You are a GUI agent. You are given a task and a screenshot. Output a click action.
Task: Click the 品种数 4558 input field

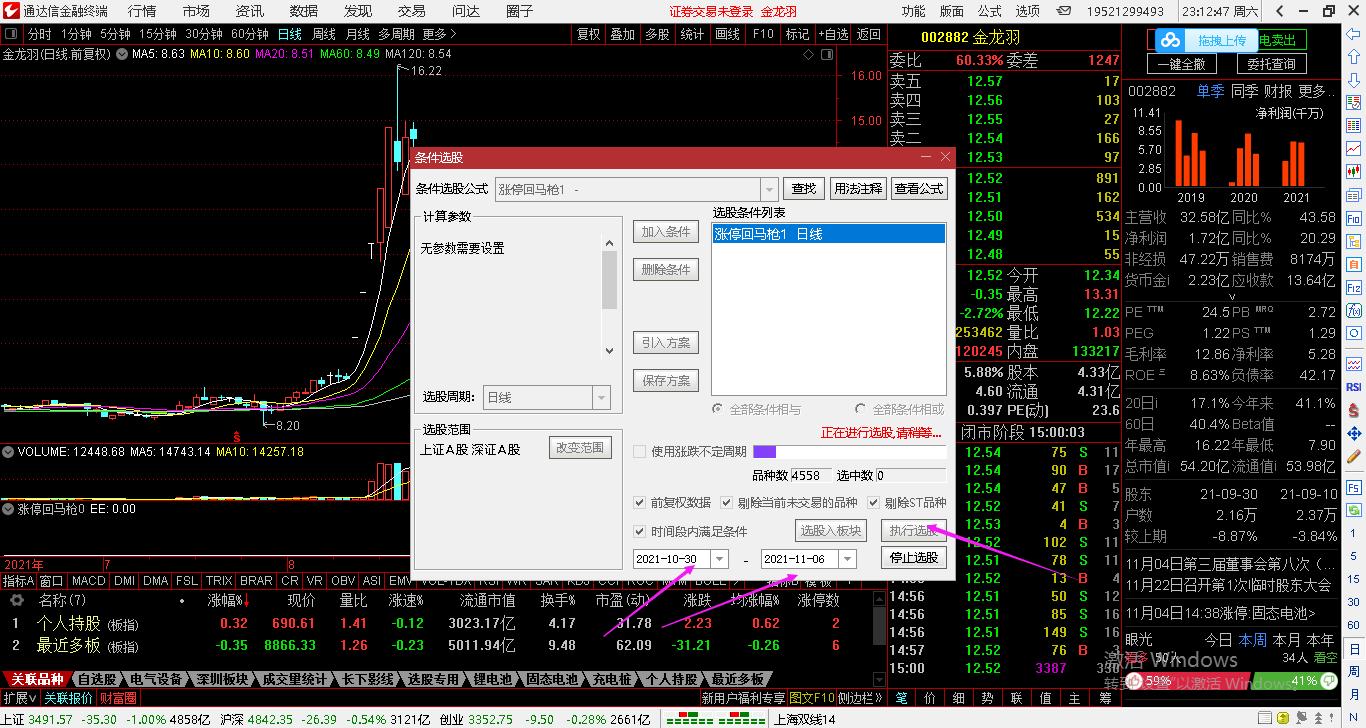coord(808,475)
